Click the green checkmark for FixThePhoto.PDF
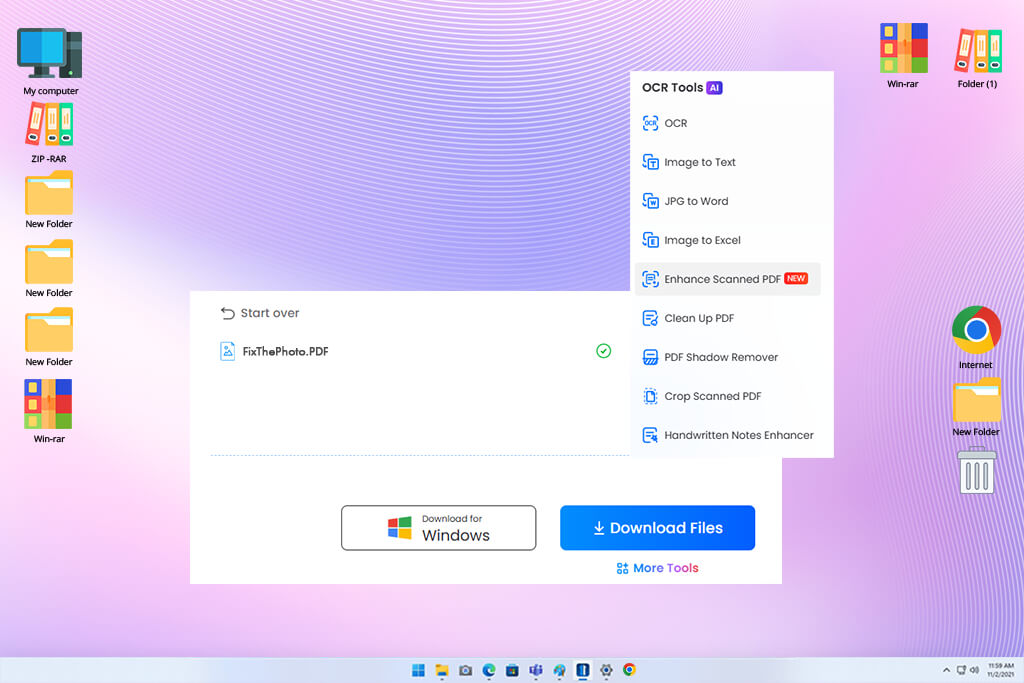 (603, 351)
